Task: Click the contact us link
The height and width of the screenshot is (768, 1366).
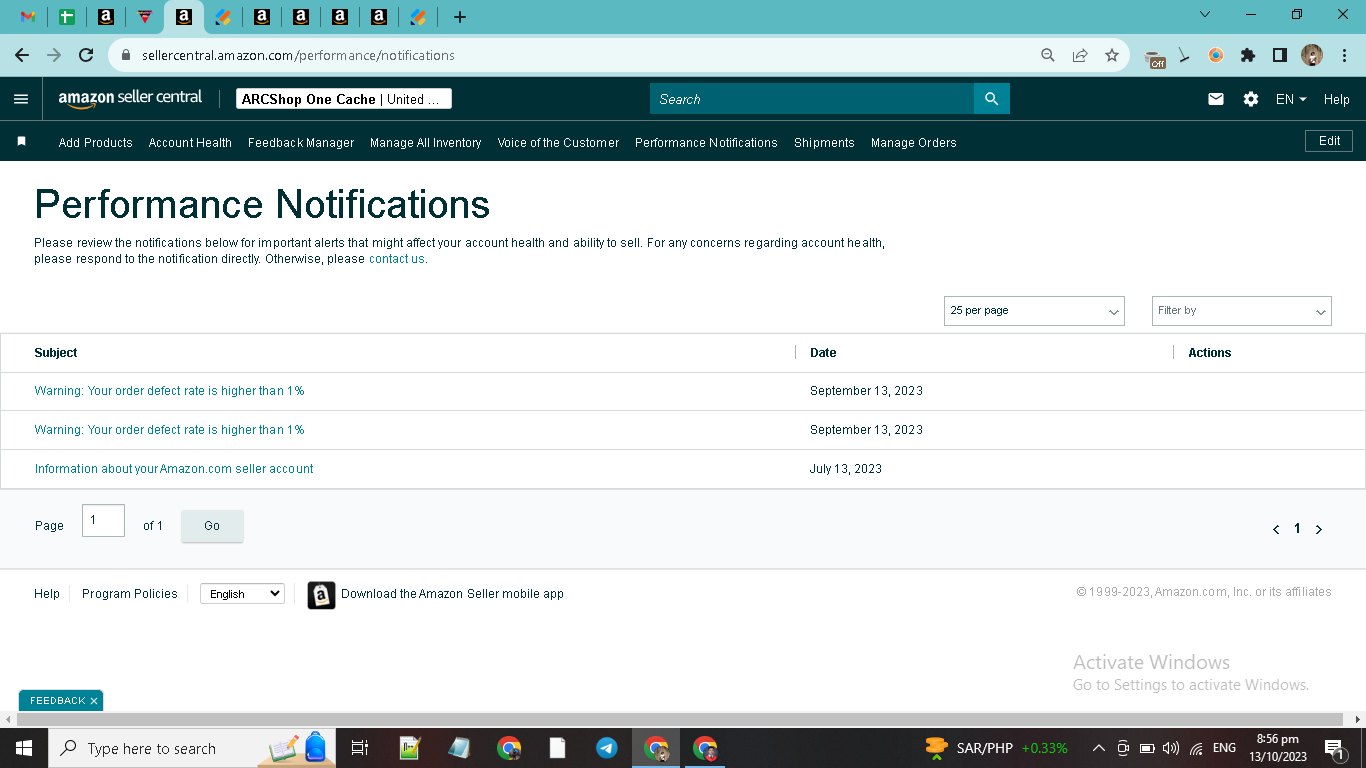Action: (397, 259)
